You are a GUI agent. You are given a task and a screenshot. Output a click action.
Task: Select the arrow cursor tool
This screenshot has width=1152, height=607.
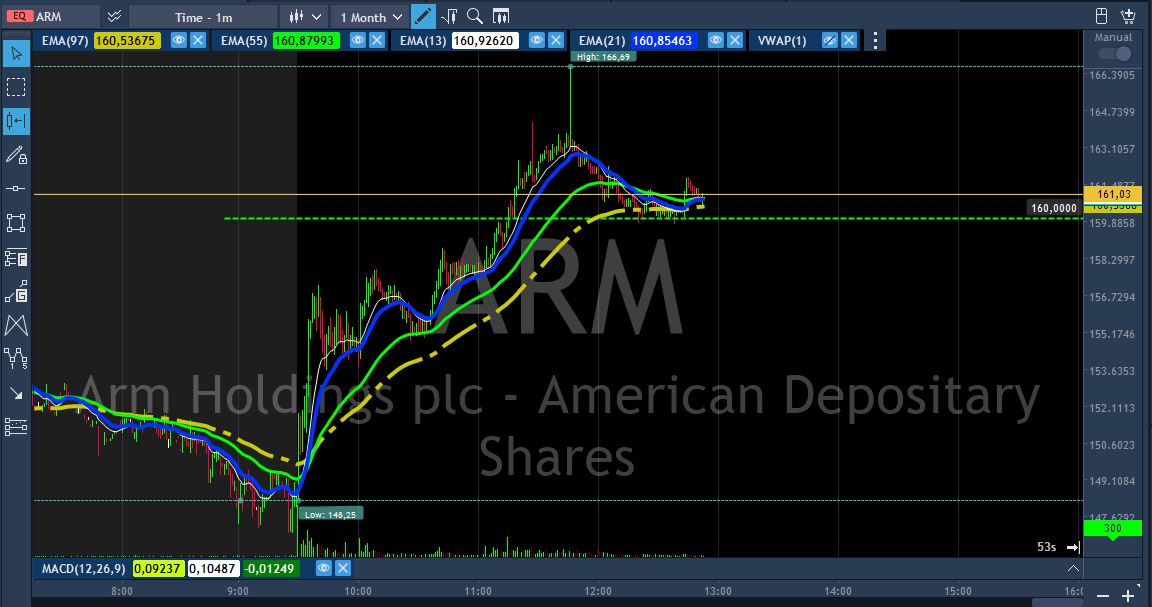tap(16, 52)
